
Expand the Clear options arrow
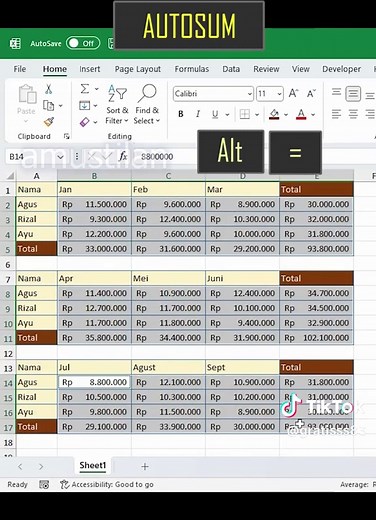pyautogui.click(x=96, y=122)
